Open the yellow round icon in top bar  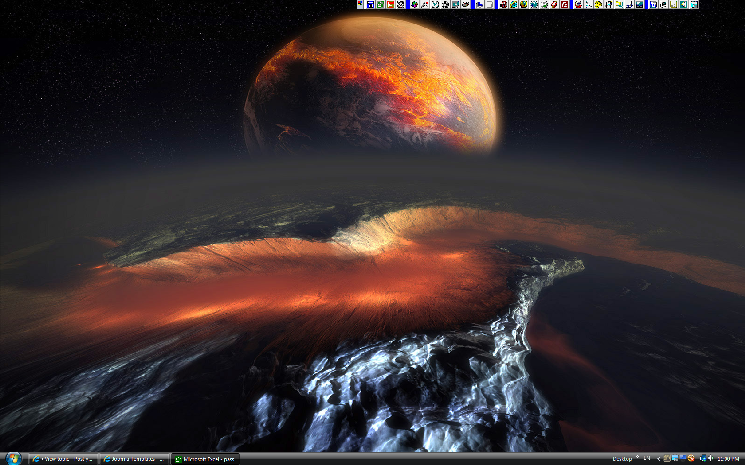pos(598,5)
